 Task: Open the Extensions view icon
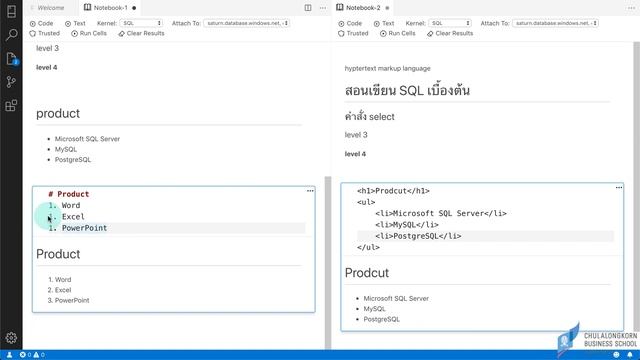(x=11, y=106)
